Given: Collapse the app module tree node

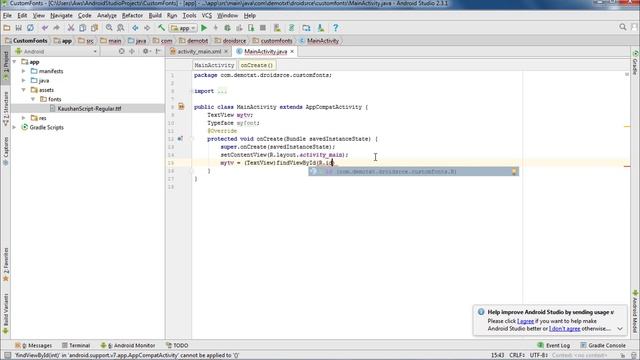Looking at the screenshot, I should pos(15,62).
